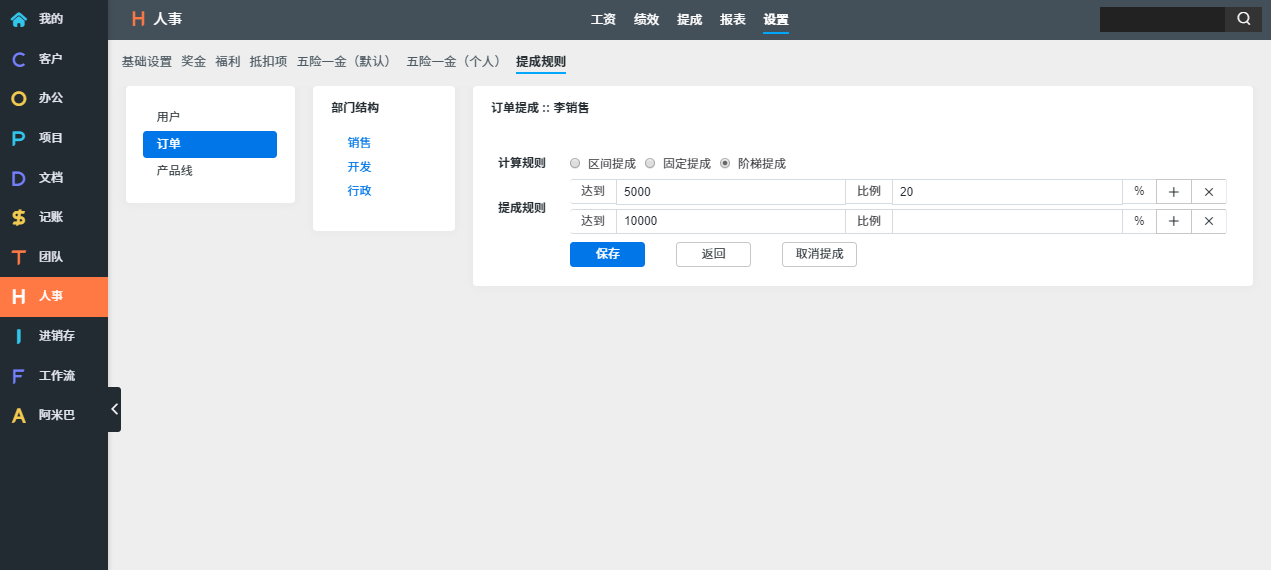Image resolution: width=1271 pixels, height=570 pixels.
Task: Expand the 销售 department node
Action: click(x=359, y=143)
